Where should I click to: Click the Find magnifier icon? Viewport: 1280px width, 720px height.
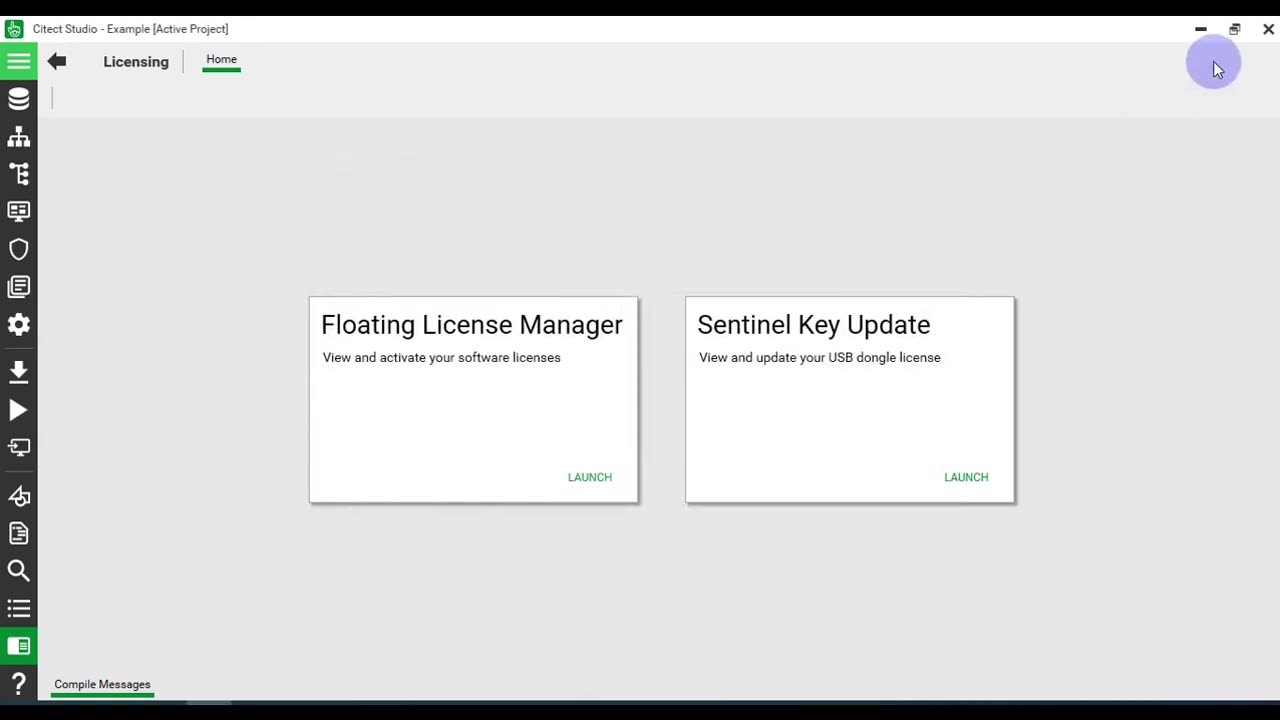(18, 571)
